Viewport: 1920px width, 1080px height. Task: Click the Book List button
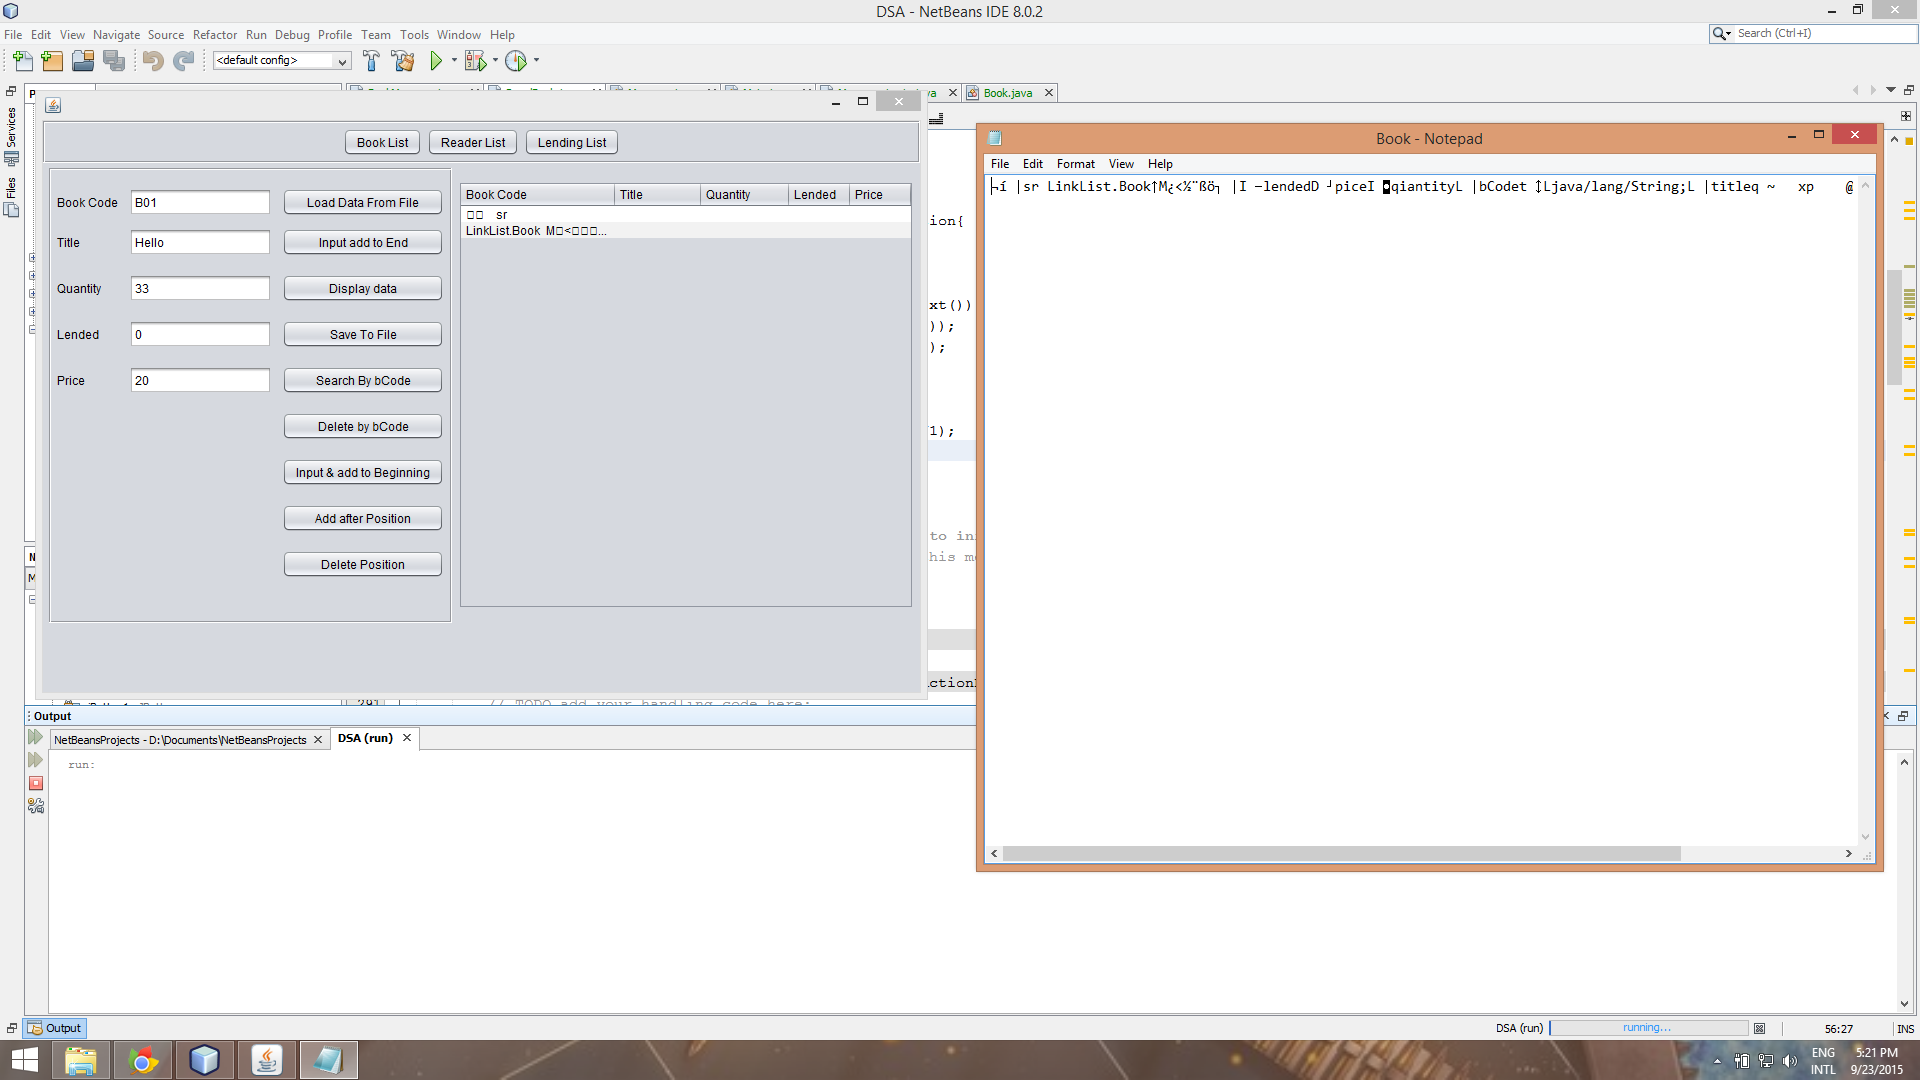382,142
